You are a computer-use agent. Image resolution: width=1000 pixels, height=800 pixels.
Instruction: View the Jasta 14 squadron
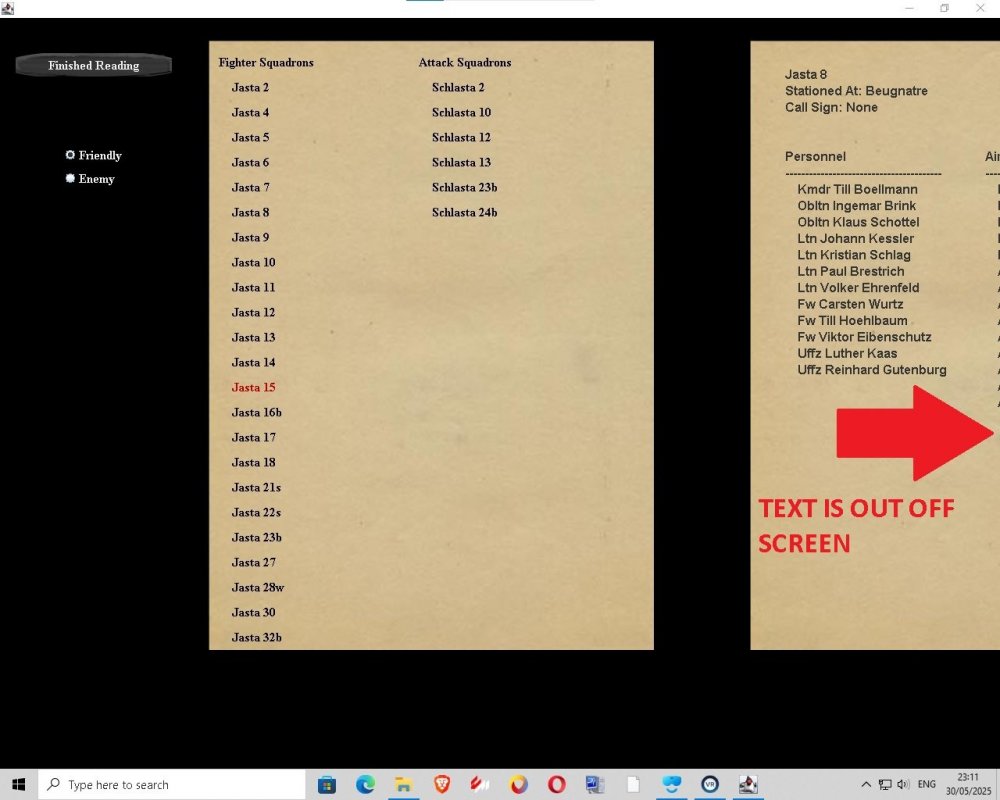pyautogui.click(x=253, y=362)
